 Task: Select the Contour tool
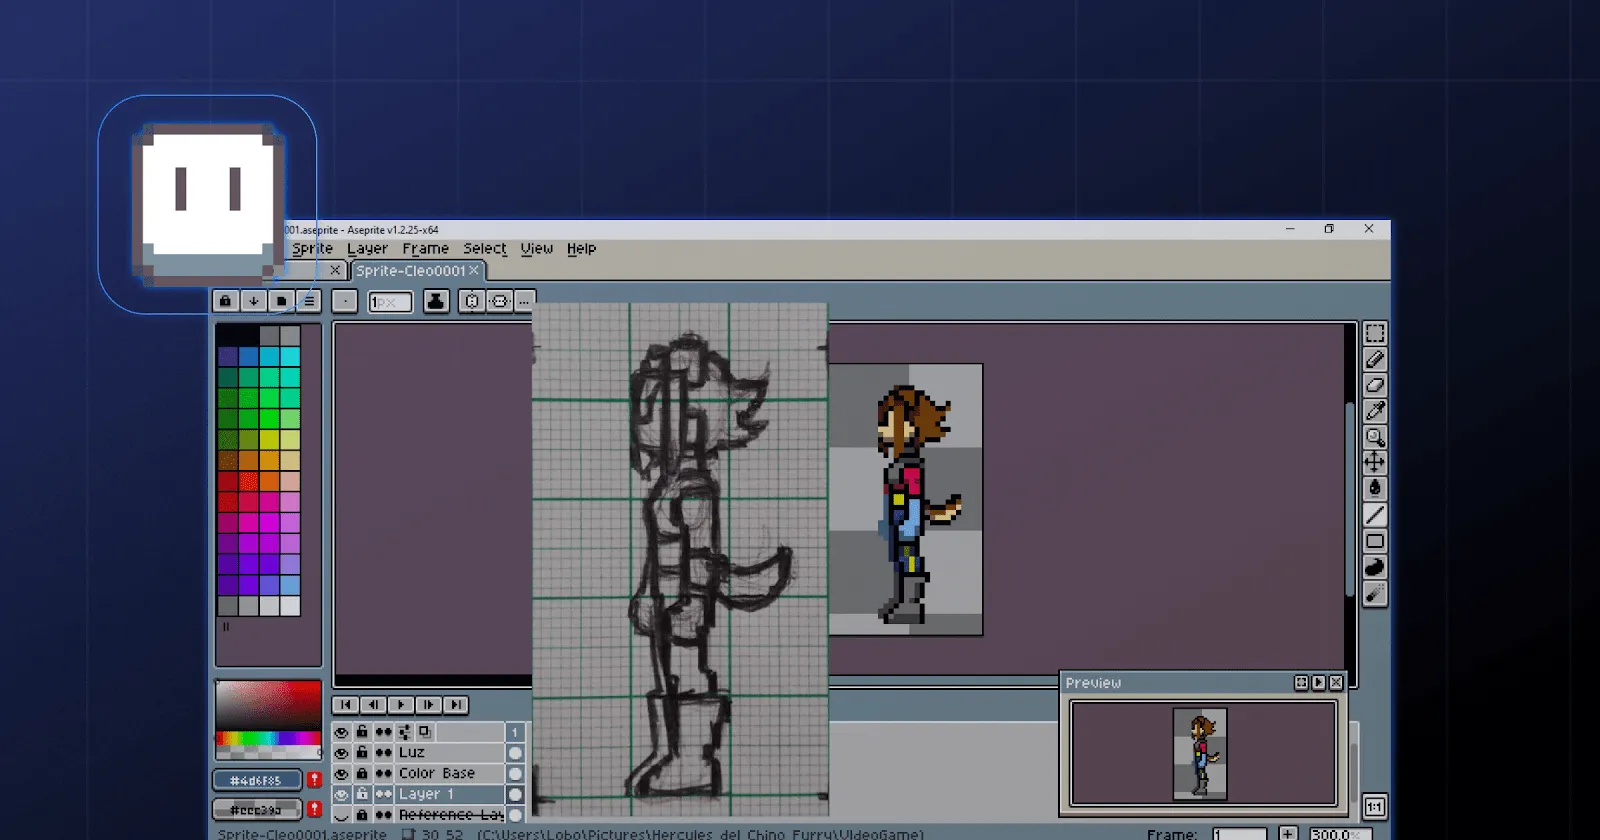tap(1375, 567)
